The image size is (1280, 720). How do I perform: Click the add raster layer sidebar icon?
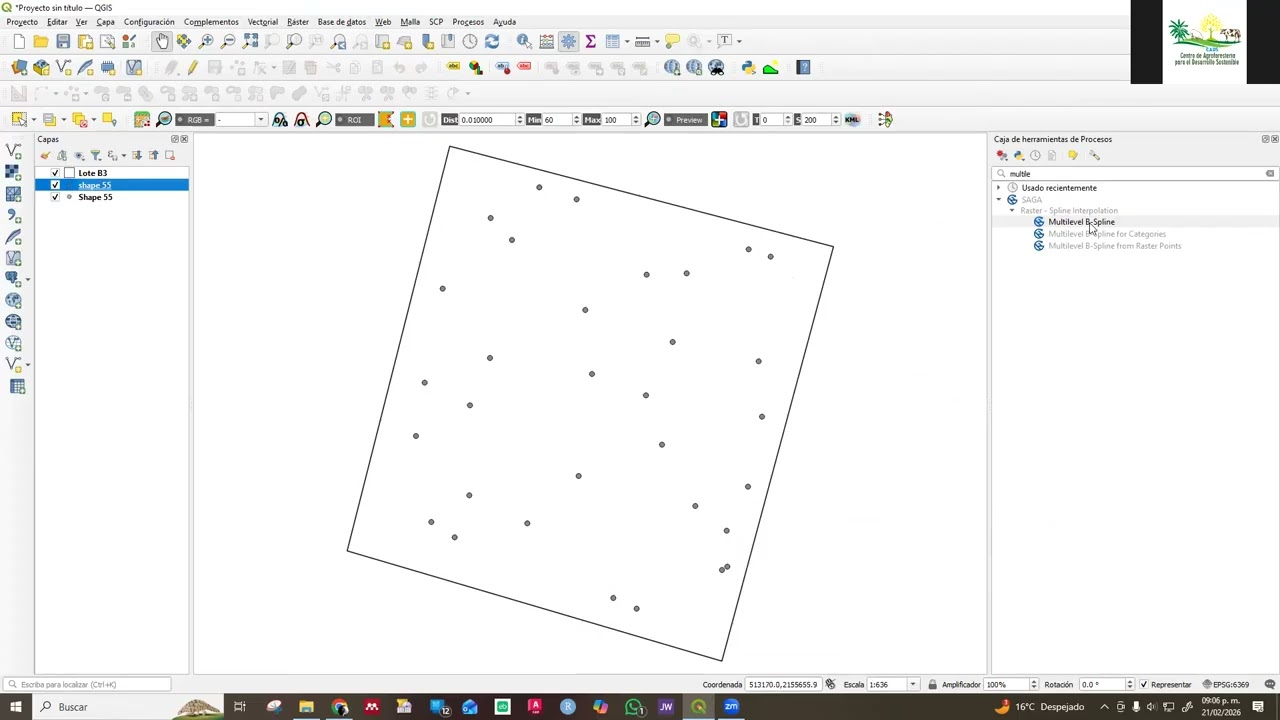pyautogui.click(x=13, y=172)
